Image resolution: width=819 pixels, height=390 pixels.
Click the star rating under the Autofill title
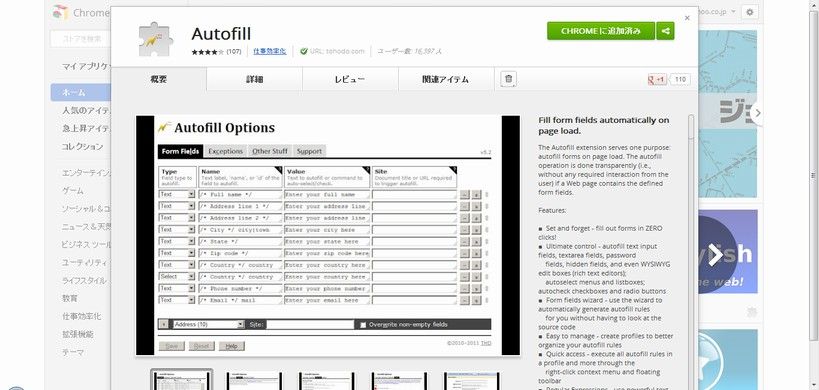tap(207, 52)
